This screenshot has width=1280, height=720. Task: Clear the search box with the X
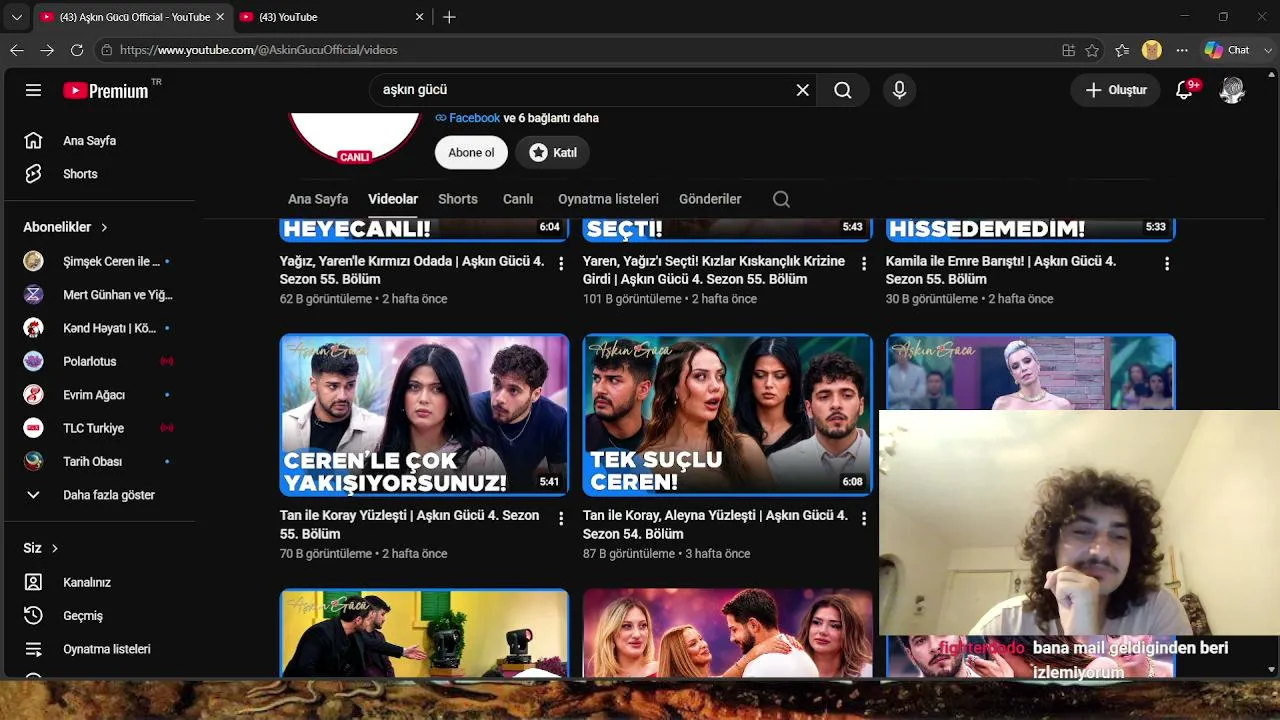tap(802, 90)
